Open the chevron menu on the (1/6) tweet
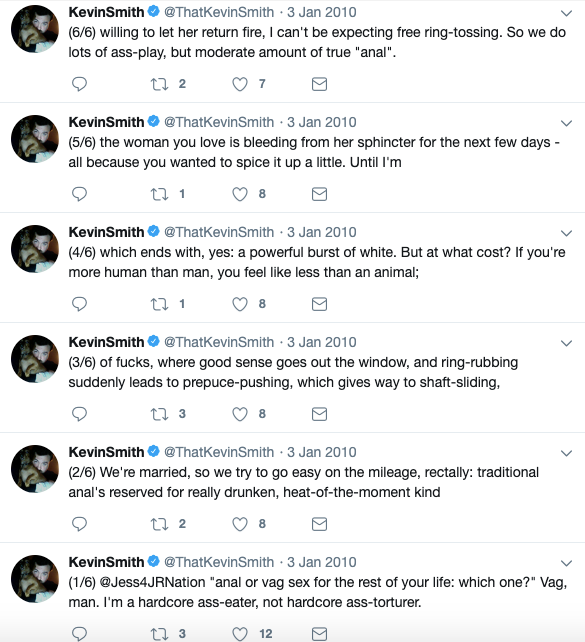585x642 pixels. pyautogui.click(x=566, y=563)
